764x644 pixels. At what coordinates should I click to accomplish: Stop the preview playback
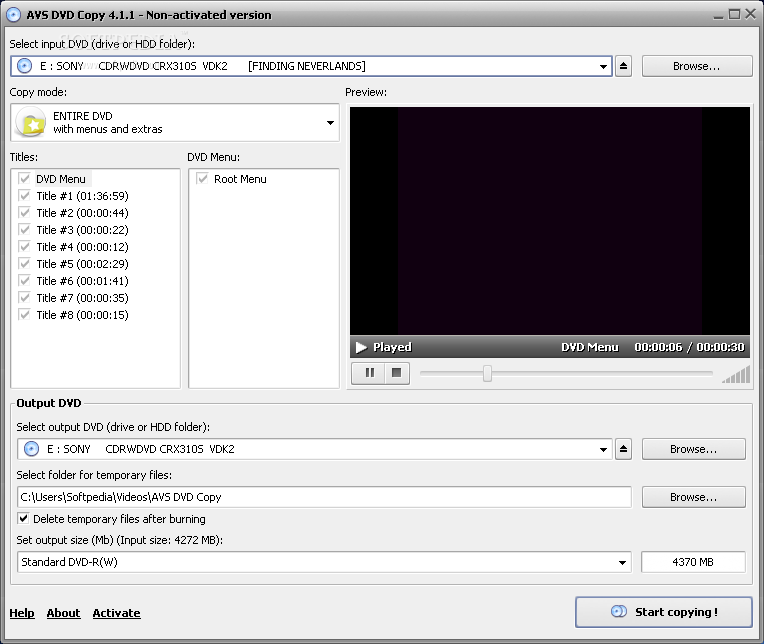point(397,373)
